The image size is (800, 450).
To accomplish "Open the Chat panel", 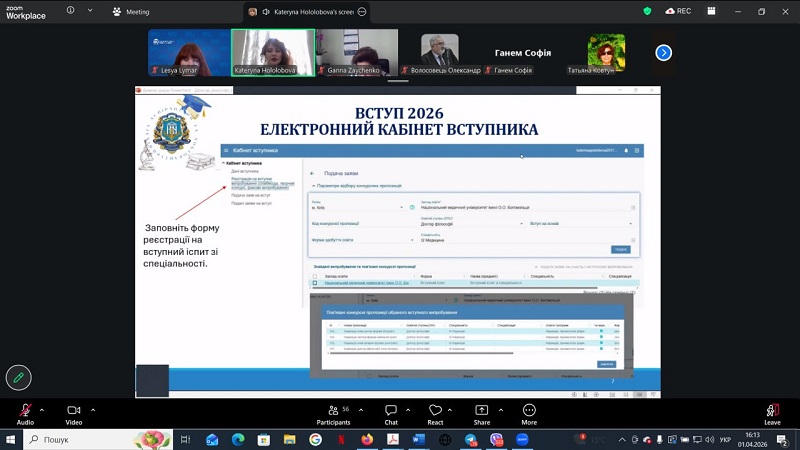I will pos(391,410).
